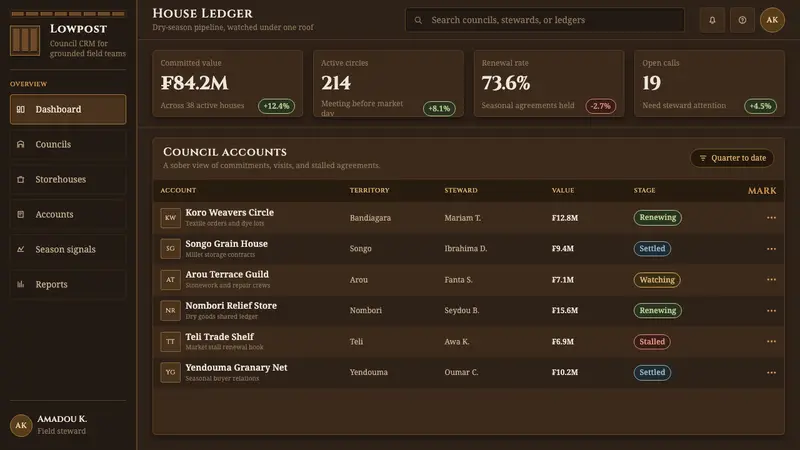Click Renewing badge for Nombori Relief Store
Viewport: 800px width, 450px height.
point(658,310)
